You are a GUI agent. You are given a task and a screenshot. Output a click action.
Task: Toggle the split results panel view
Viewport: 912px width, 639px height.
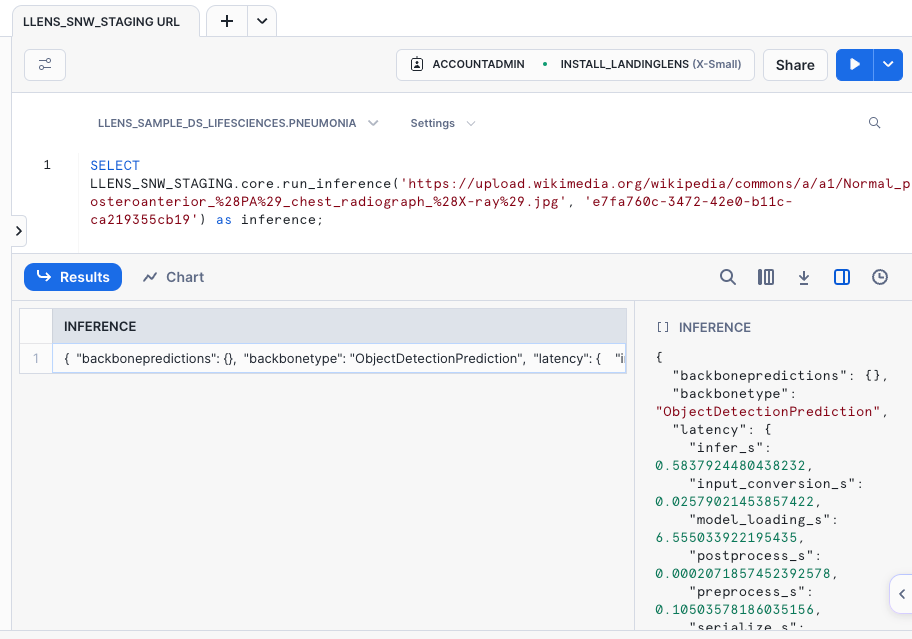[841, 277]
